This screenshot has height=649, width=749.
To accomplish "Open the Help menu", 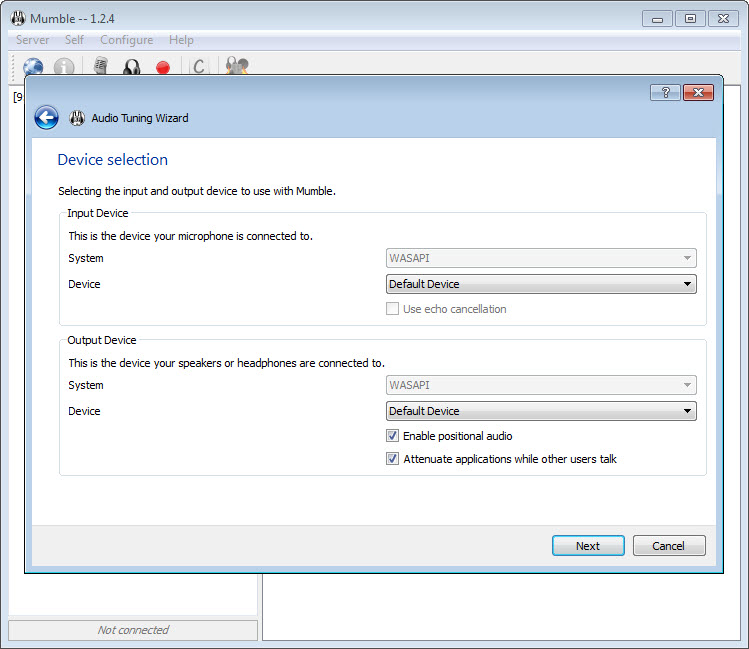I will click(x=181, y=40).
